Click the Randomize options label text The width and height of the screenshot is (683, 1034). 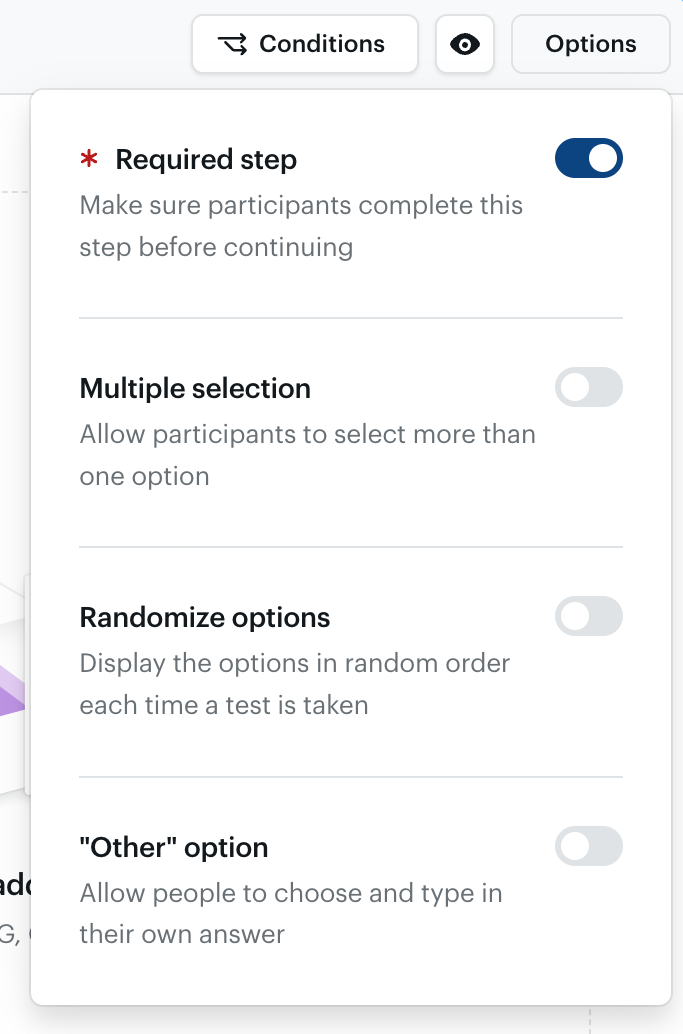(x=205, y=617)
